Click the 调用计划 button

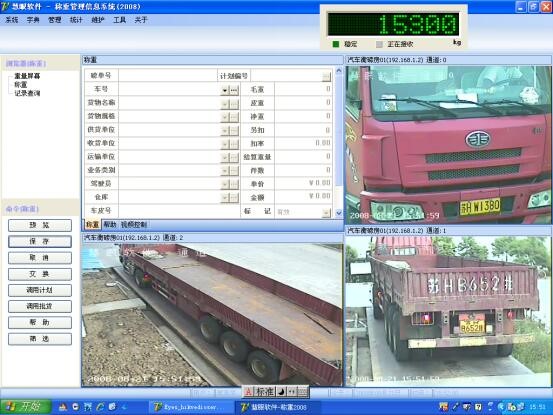click(40, 290)
